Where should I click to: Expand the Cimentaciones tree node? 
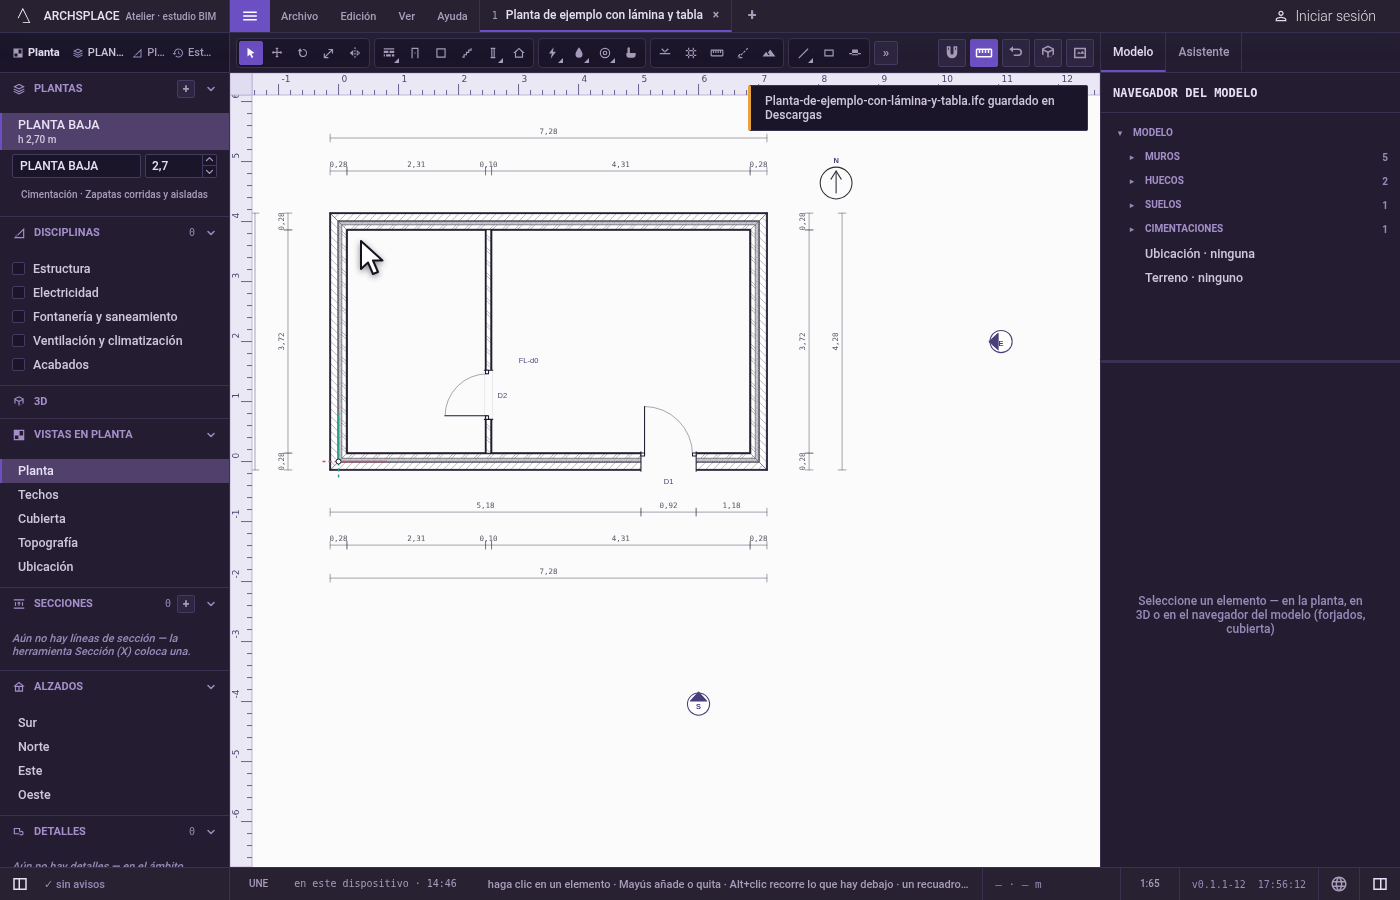1132,229
